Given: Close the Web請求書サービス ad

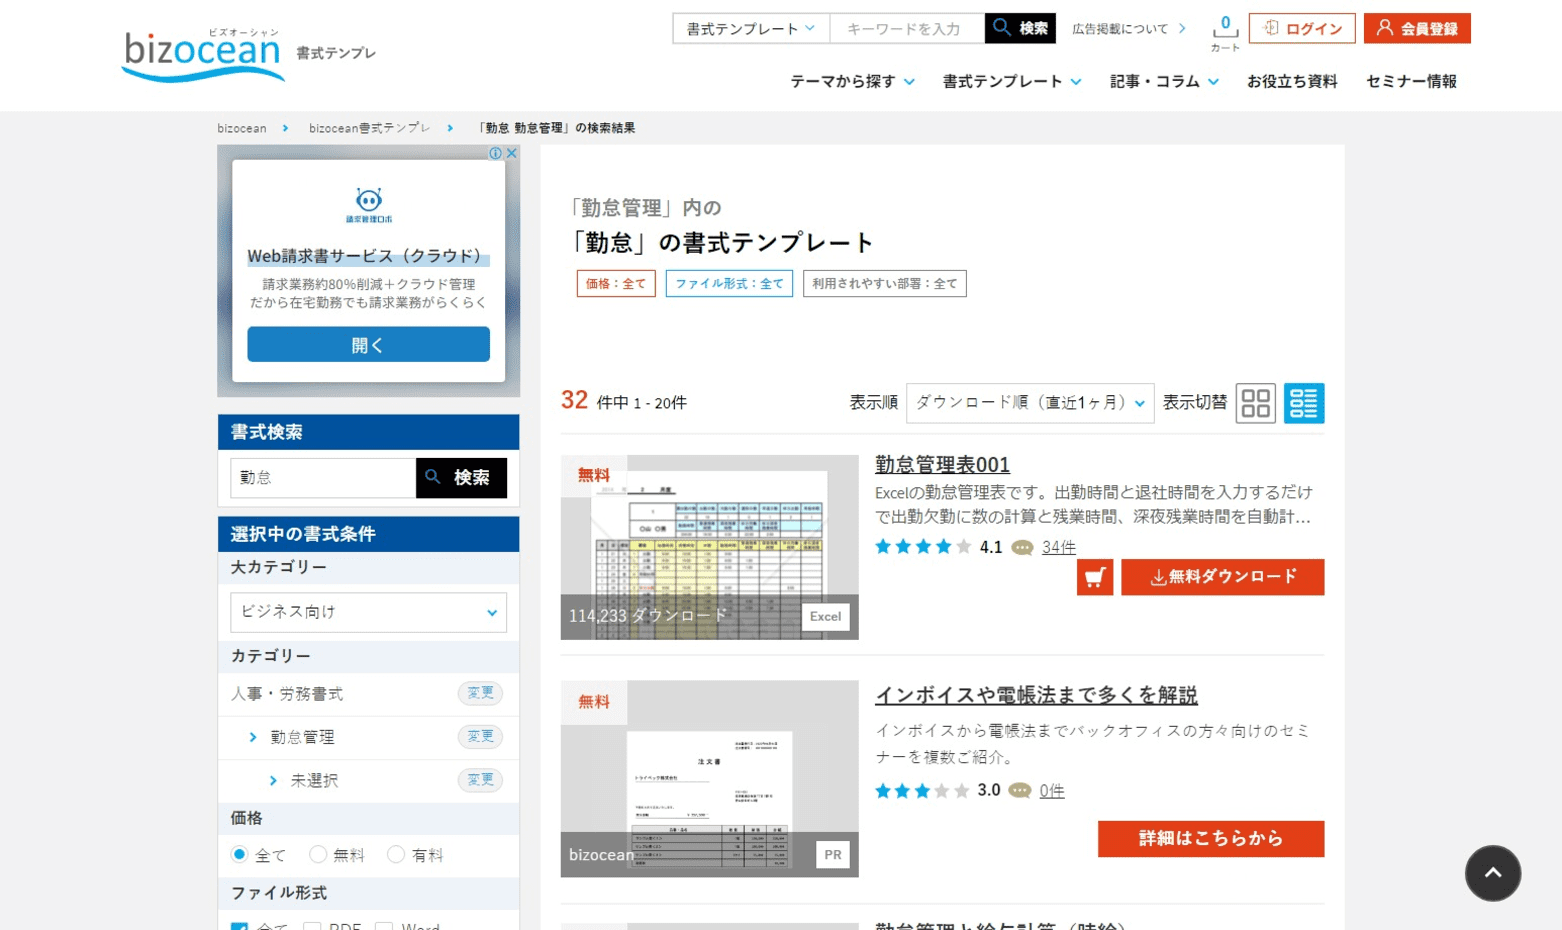Looking at the screenshot, I should 512,152.
